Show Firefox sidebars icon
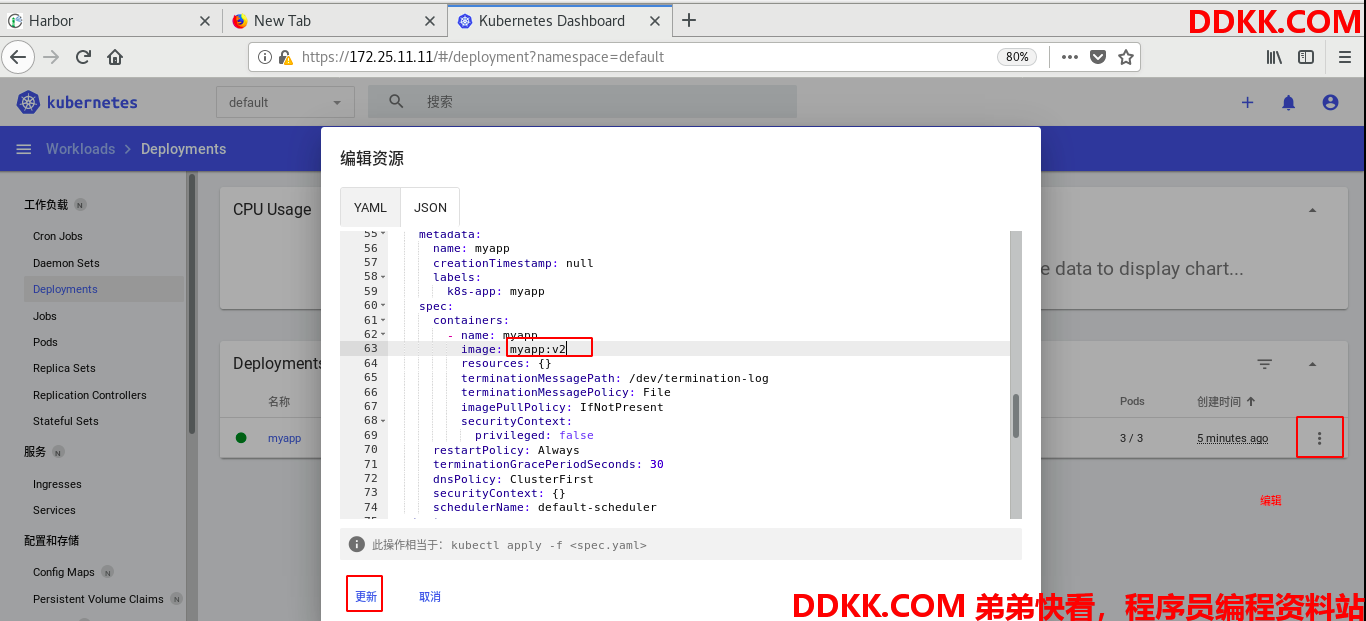Viewport: 1366px width, 621px height. [x=1306, y=57]
